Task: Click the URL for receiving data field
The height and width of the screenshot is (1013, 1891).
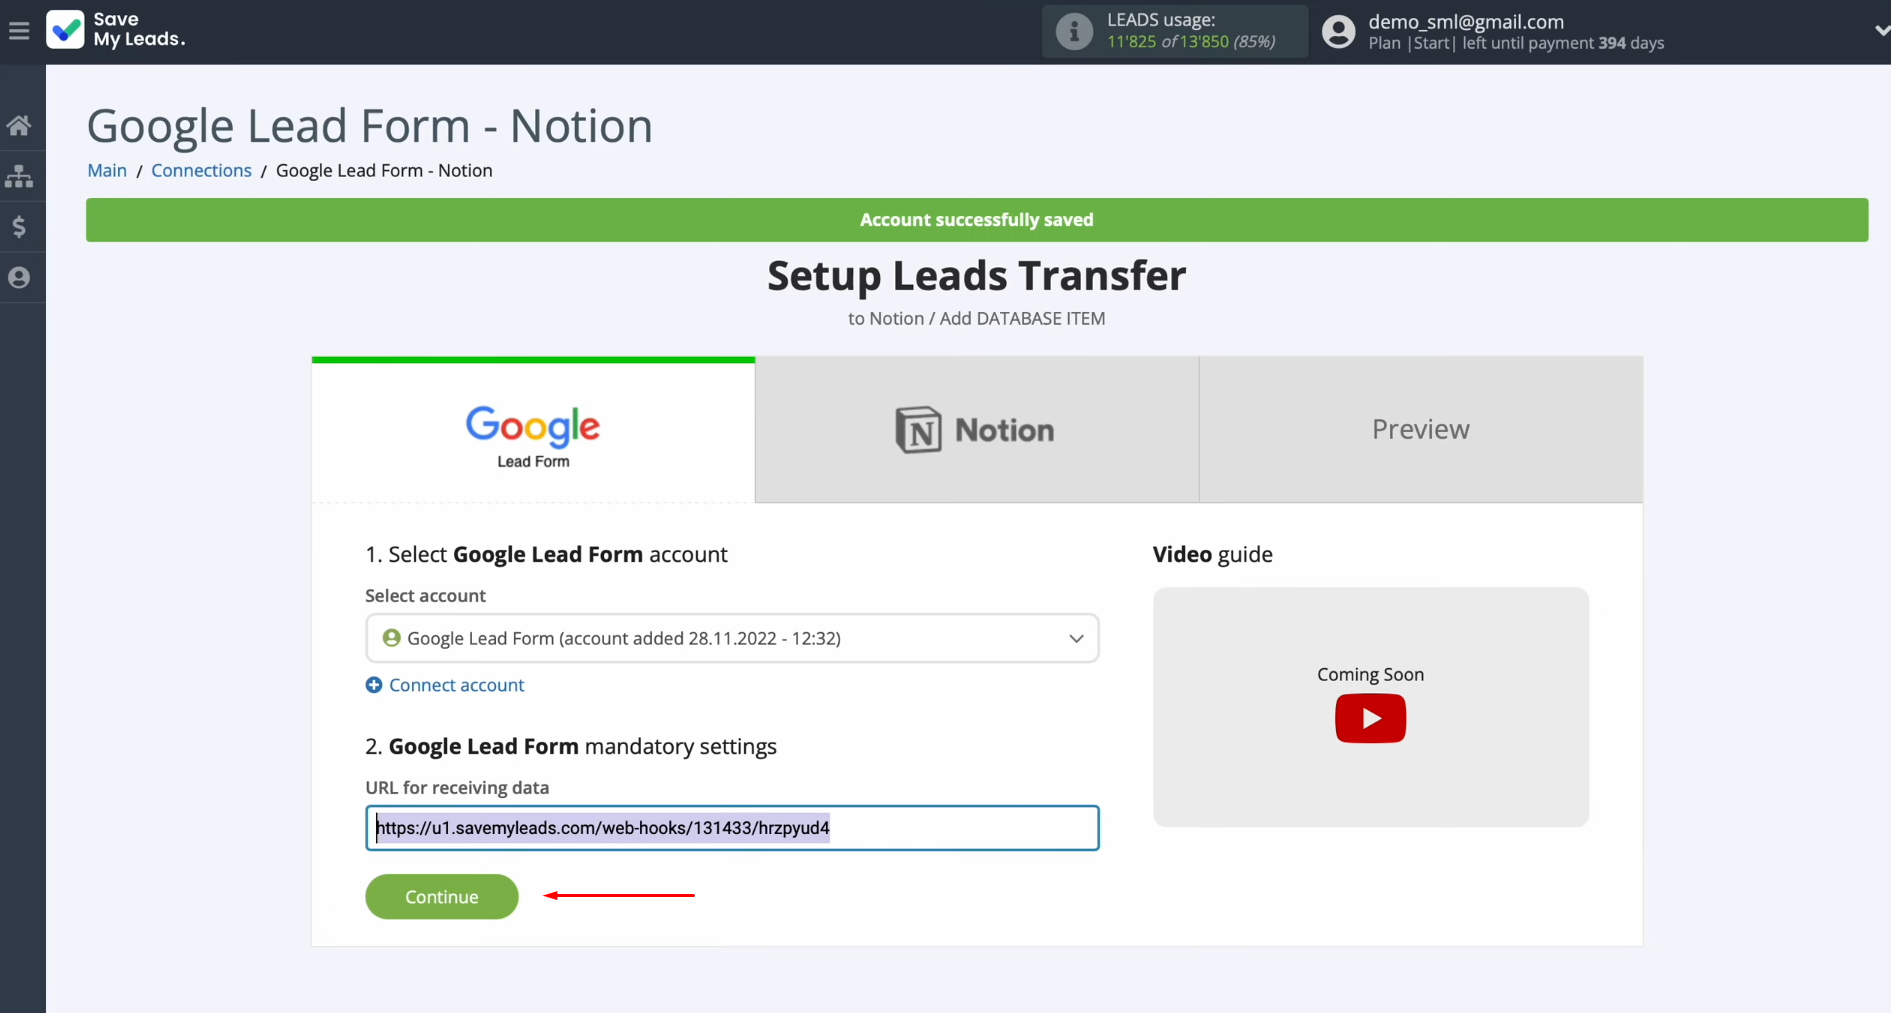Action: point(732,828)
